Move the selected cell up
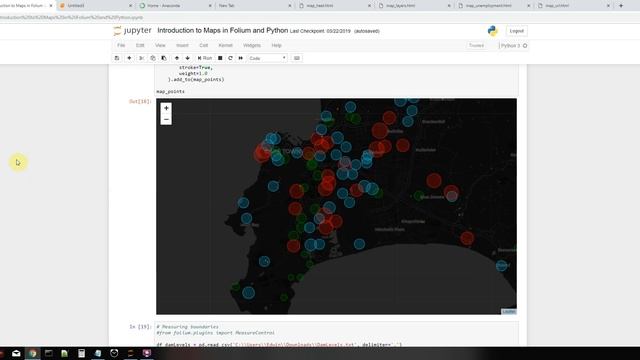 177,58
